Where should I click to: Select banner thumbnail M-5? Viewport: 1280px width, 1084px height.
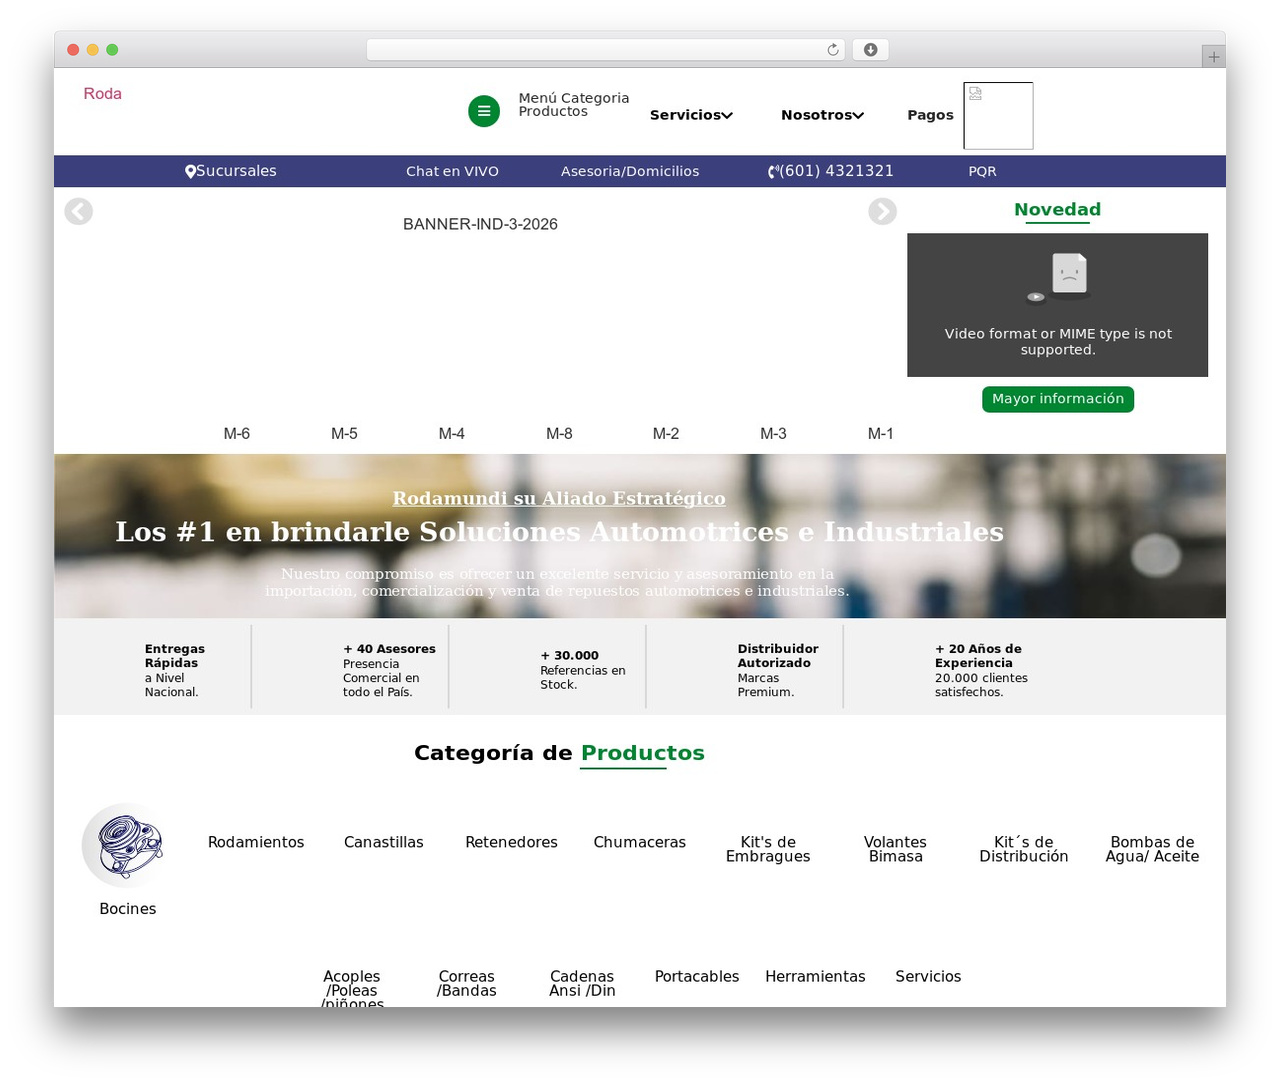click(x=344, y=434)
